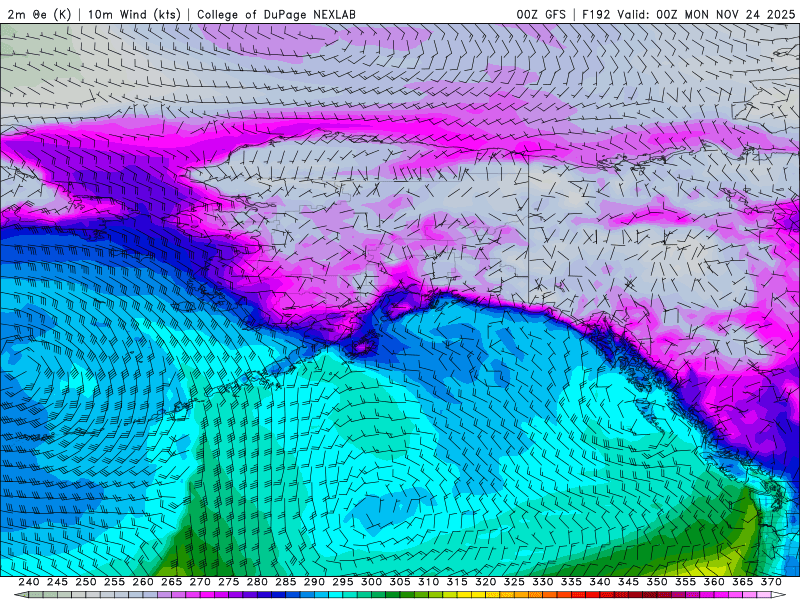Viewport: 800px width, 600px height.
Task: Click the right arrow end of the color bar
Action: coord(778,595)
